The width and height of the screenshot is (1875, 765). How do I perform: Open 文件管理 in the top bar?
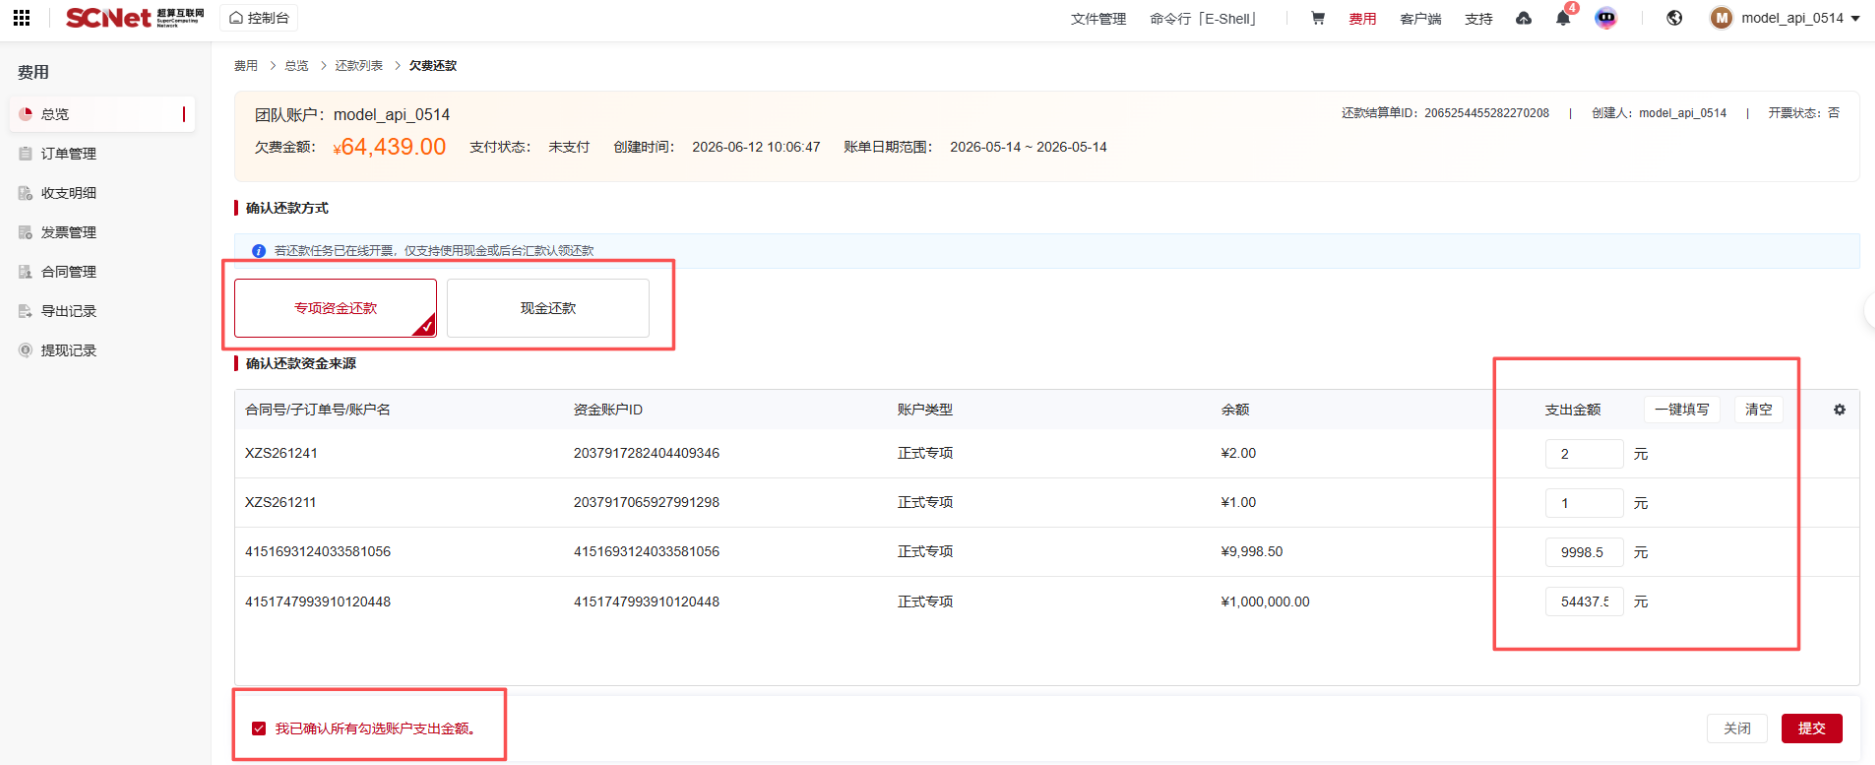tap(1098, 19)
